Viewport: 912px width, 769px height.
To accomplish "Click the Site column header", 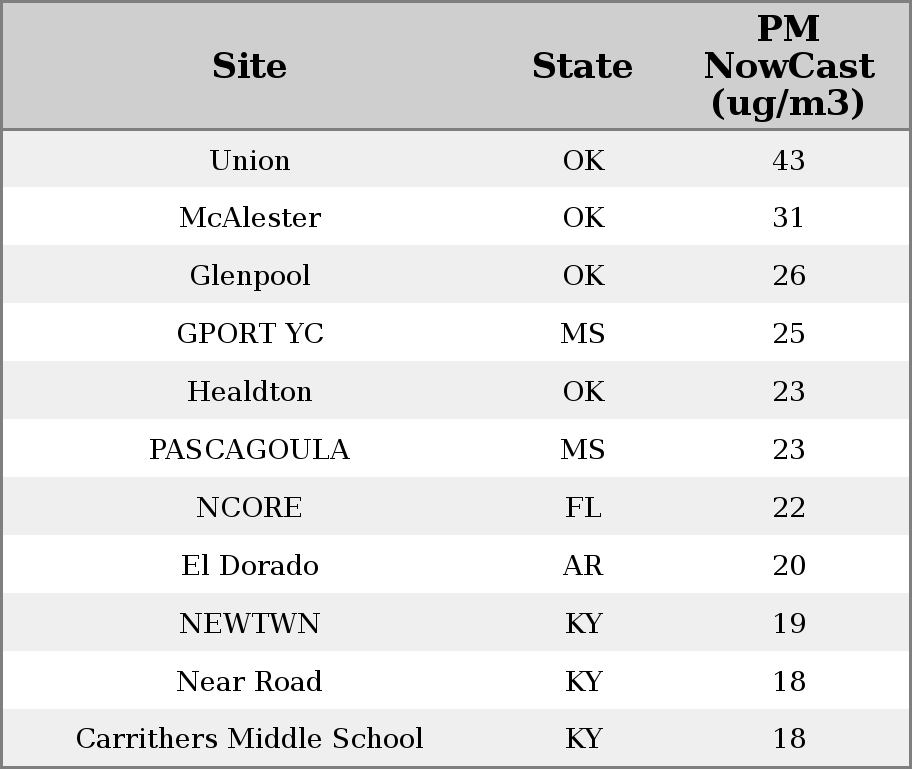I will (x=250, y=66).
